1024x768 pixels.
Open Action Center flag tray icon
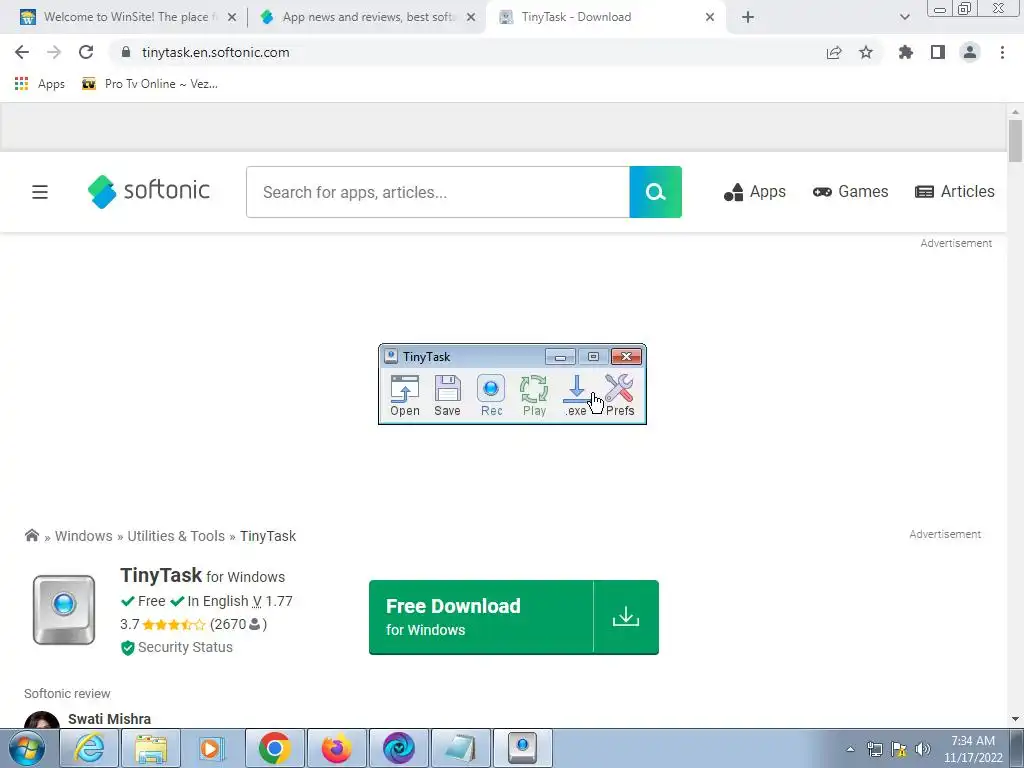click(x=899, y=749)
